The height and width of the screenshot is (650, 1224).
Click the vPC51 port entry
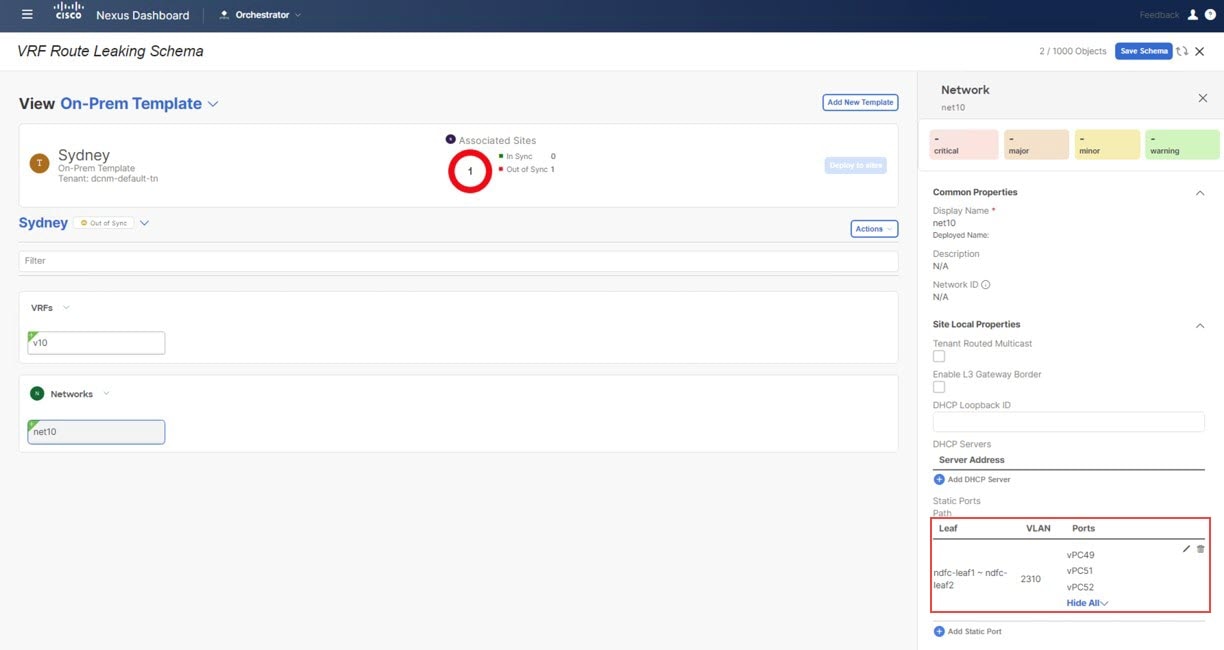tap(1080, 571)
